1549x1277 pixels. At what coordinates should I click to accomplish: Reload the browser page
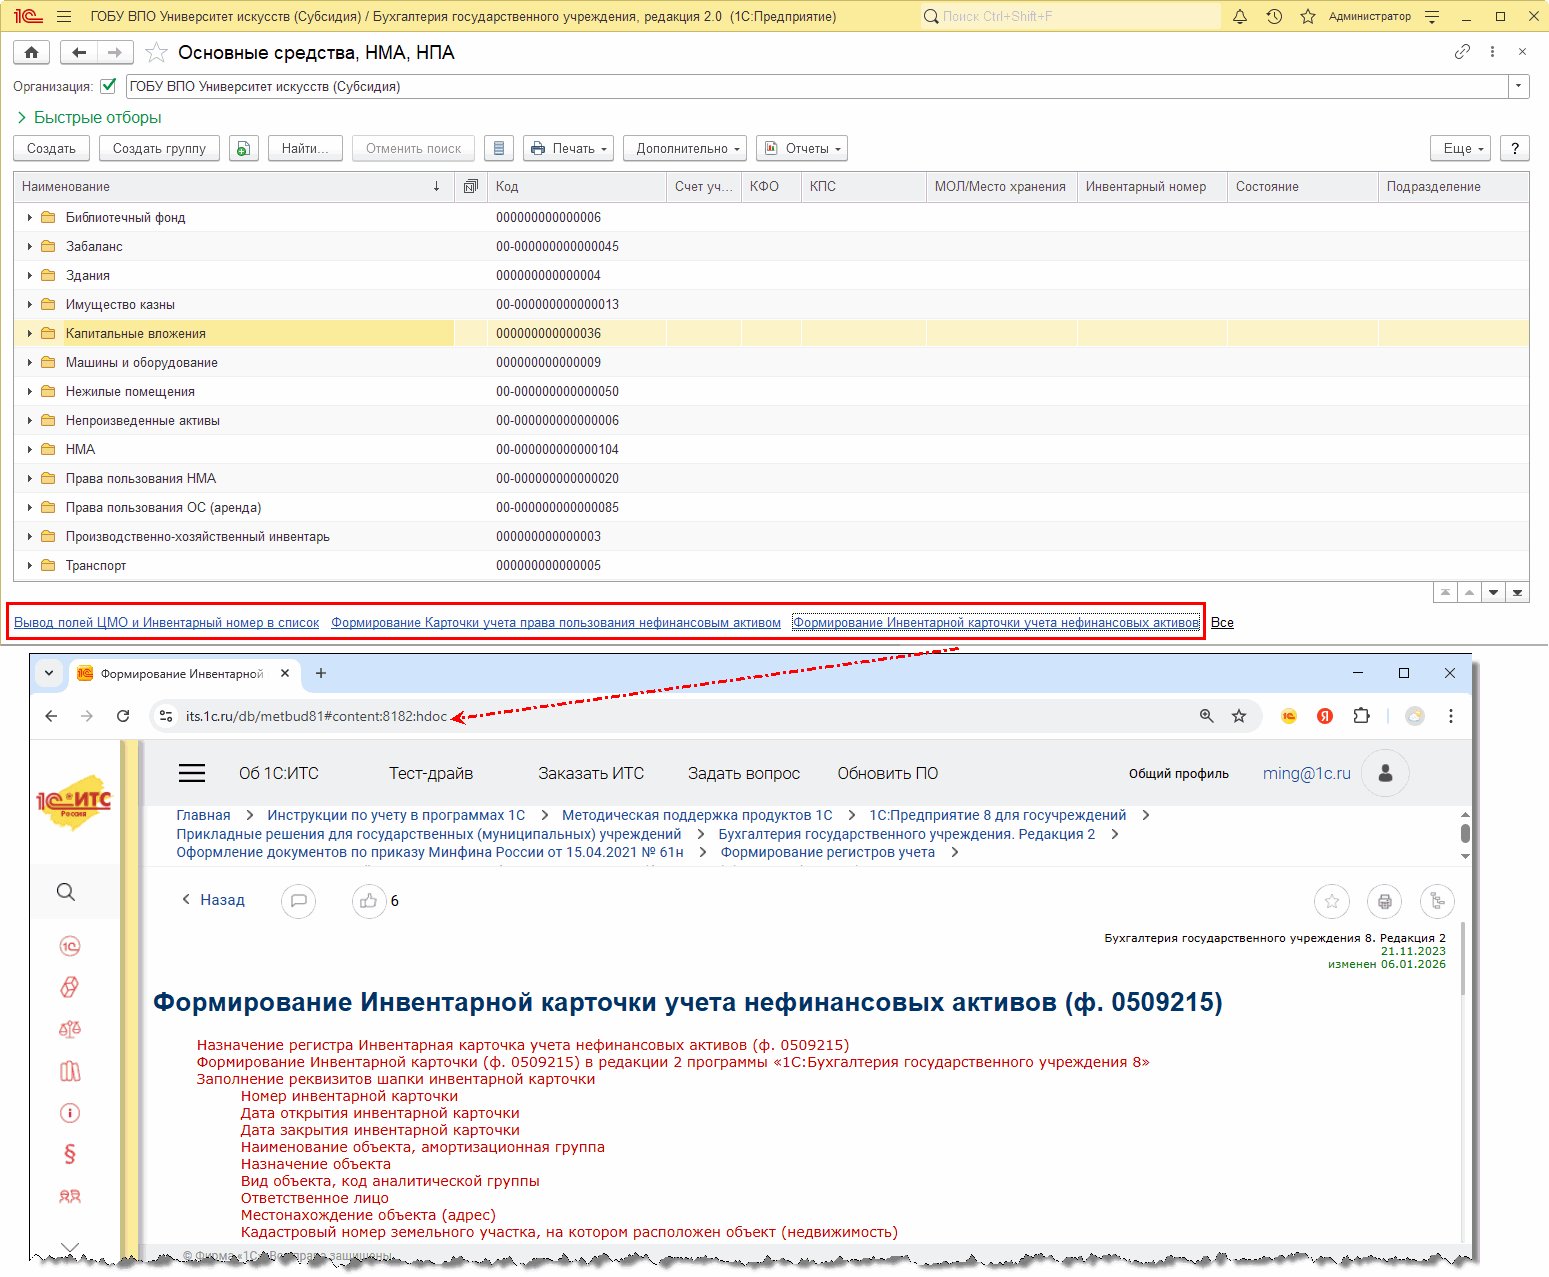tap(123, 716)
